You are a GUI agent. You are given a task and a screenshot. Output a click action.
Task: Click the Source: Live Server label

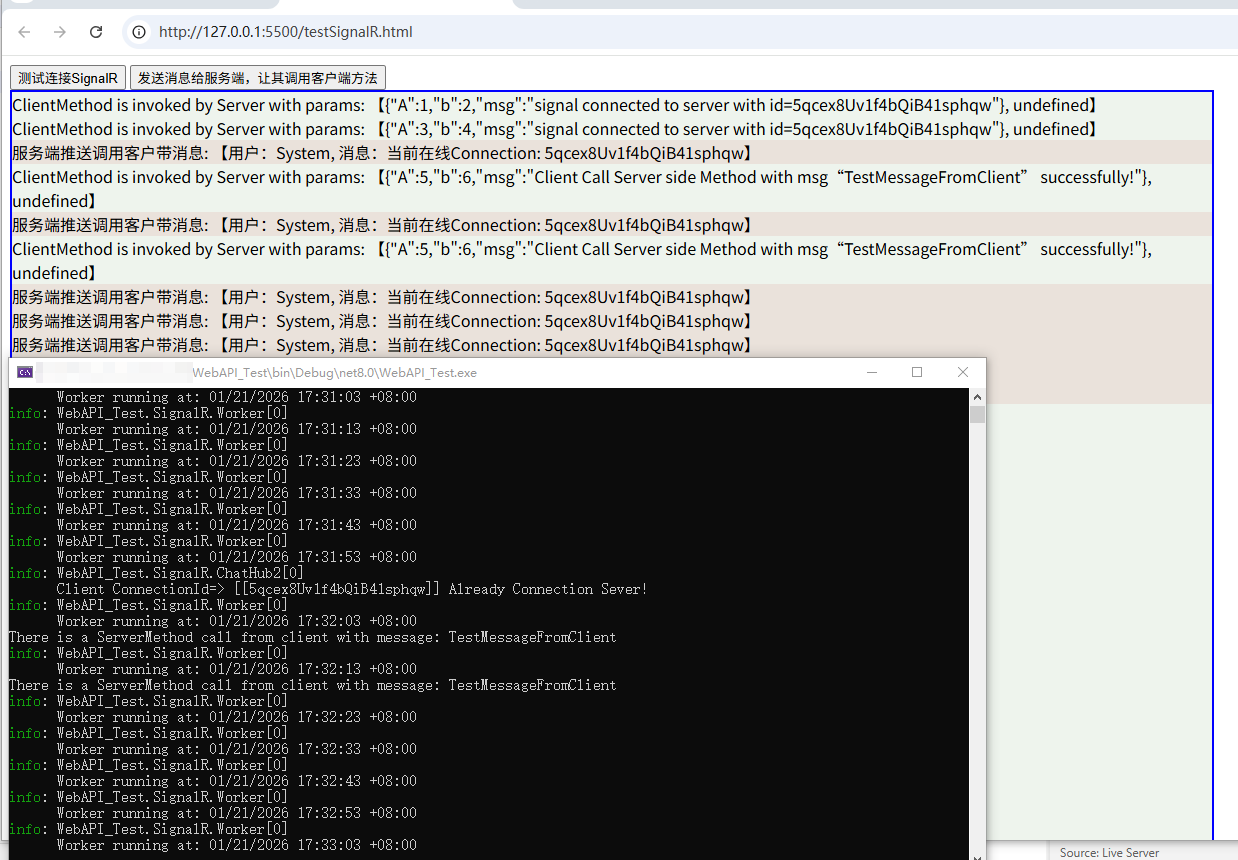pos(1109,853)
